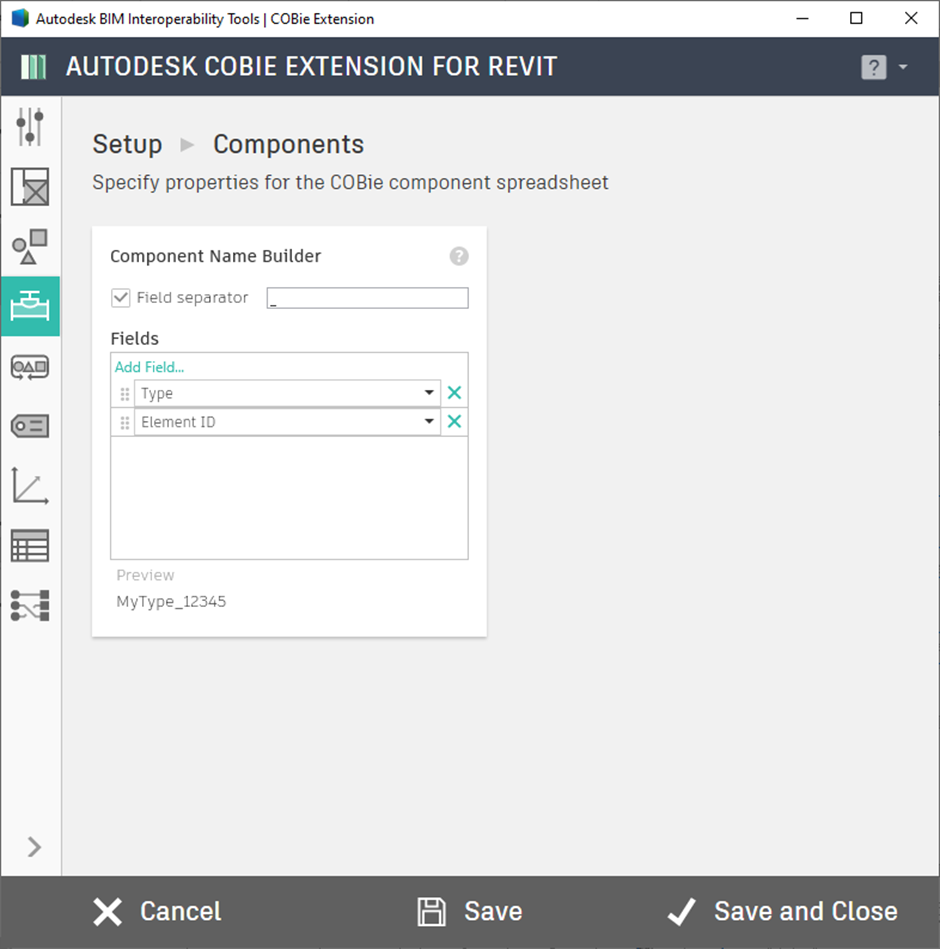Open the header help menu arrow
The width and height of the screenshot is (940, 949).
pyautogui.click(x=903, y=67)
